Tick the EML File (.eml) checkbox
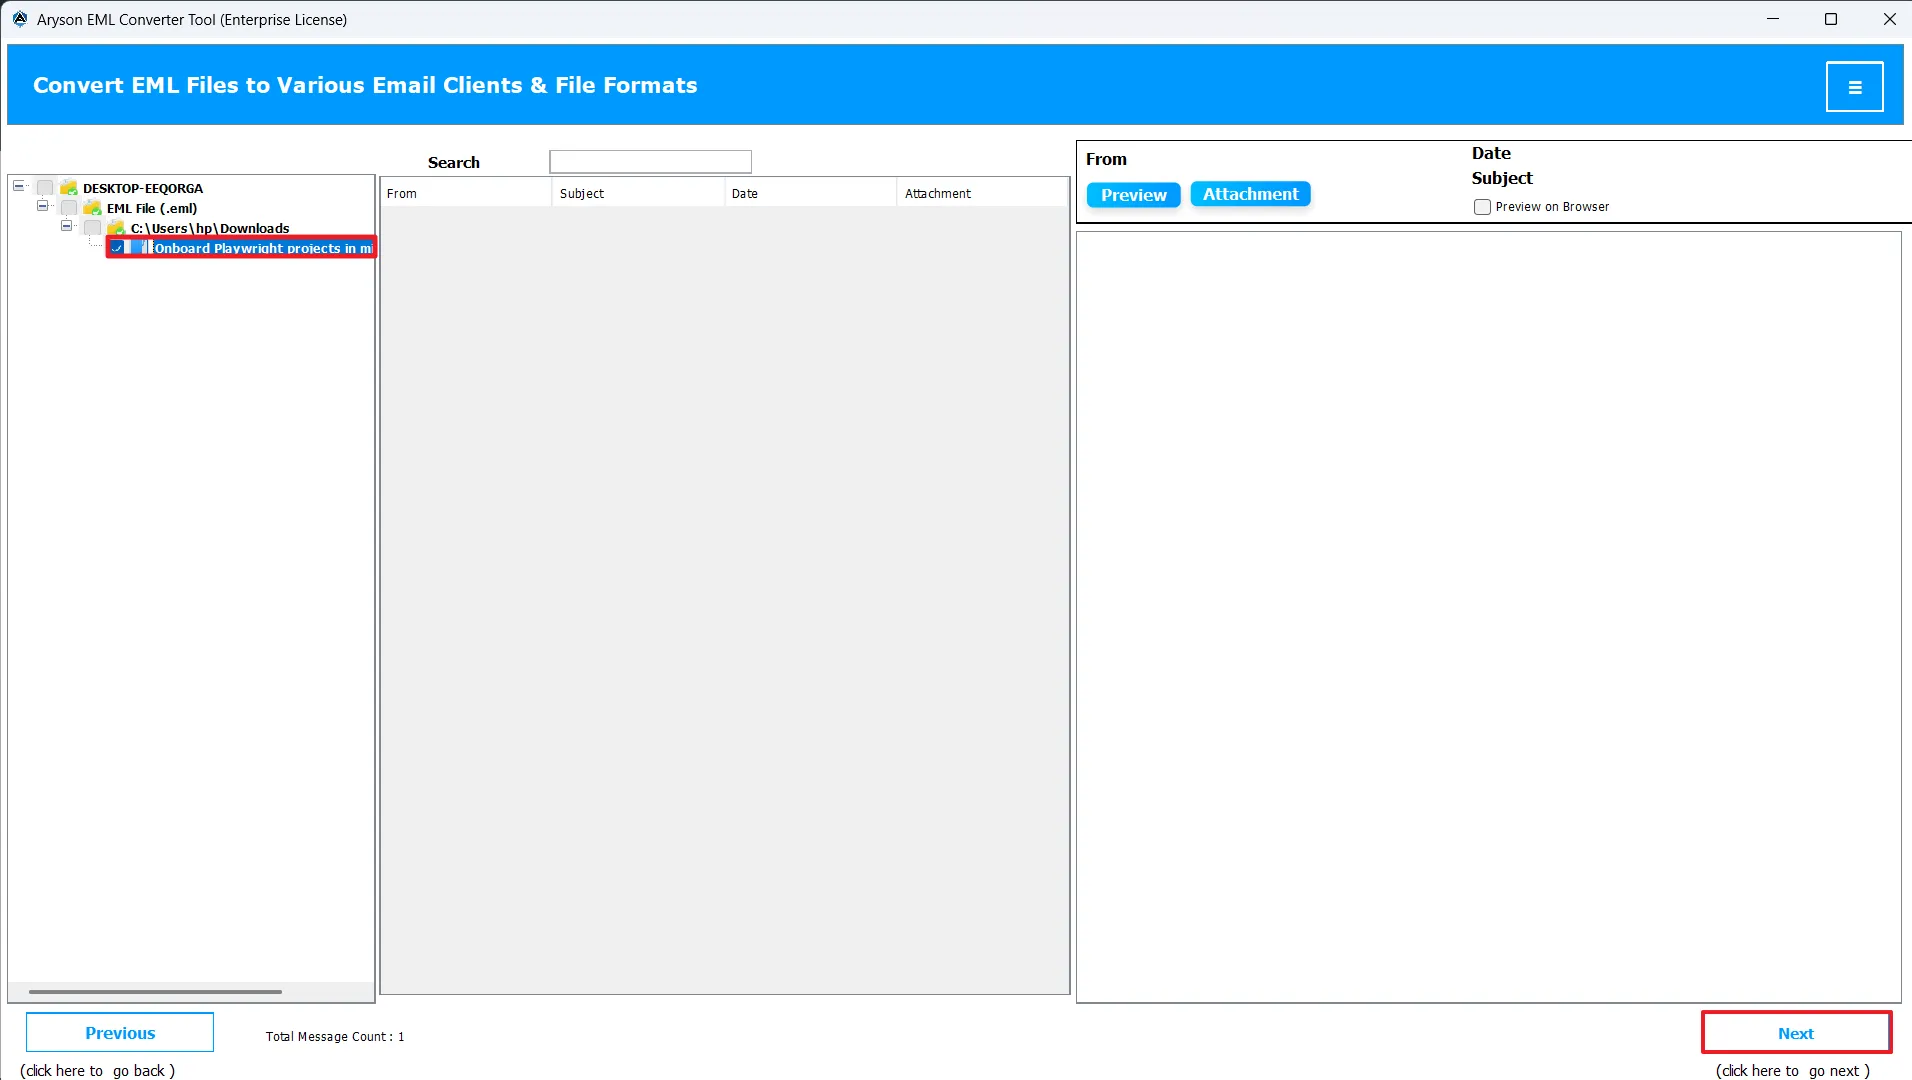The width and height of the screenshot is (1912, 1080). [69, 208]
